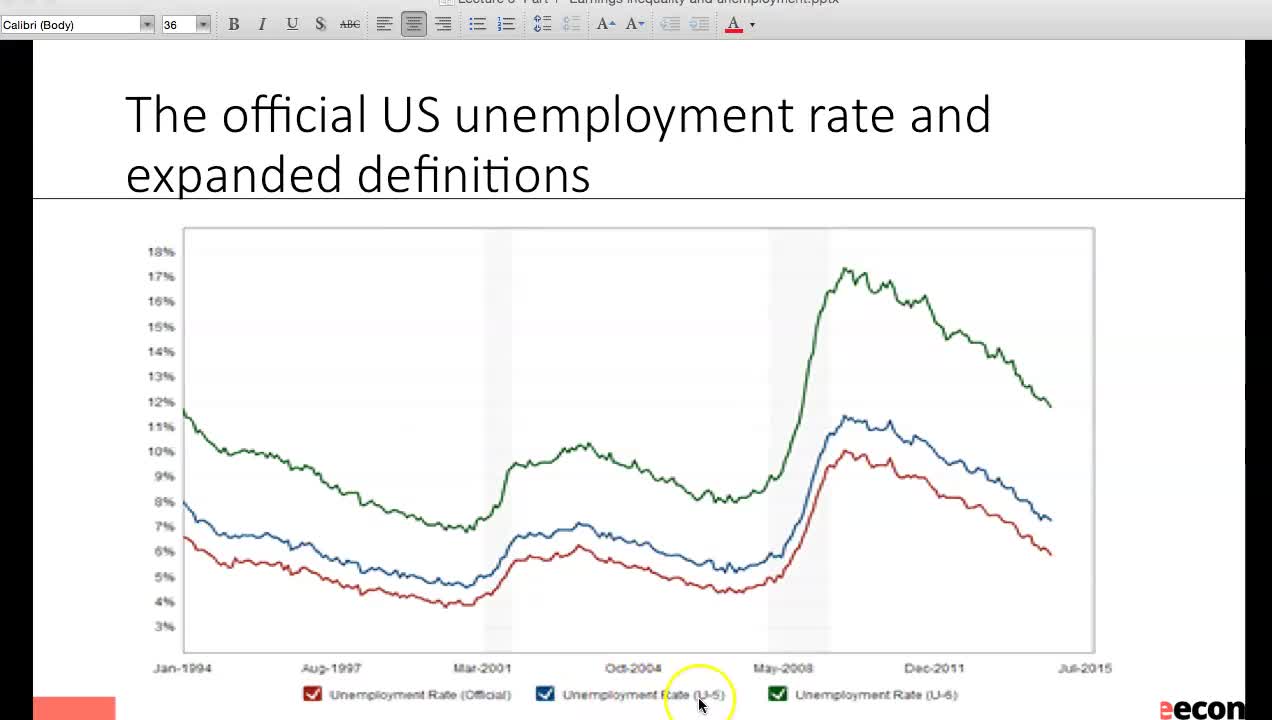Align text right
The width and height of the screenshot is (1272, 720).
(x=443, y=24)
